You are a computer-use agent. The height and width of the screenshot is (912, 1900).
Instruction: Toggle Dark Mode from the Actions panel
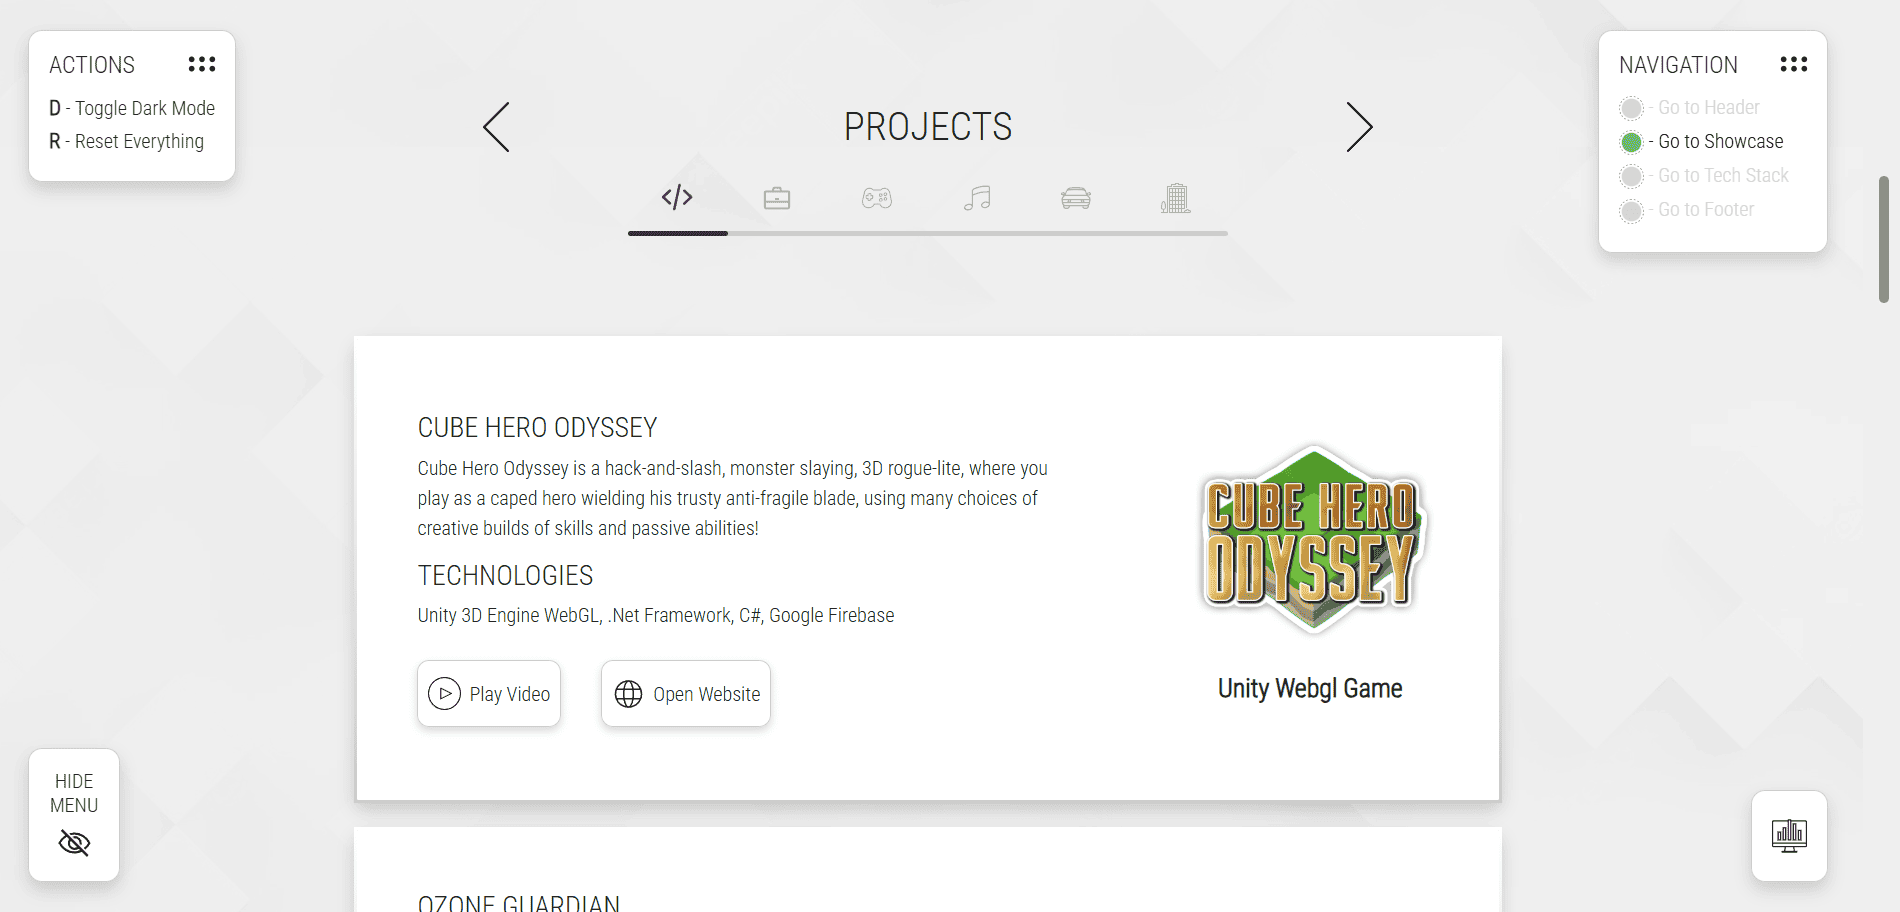pyautogui.click(x=131, y=107)
